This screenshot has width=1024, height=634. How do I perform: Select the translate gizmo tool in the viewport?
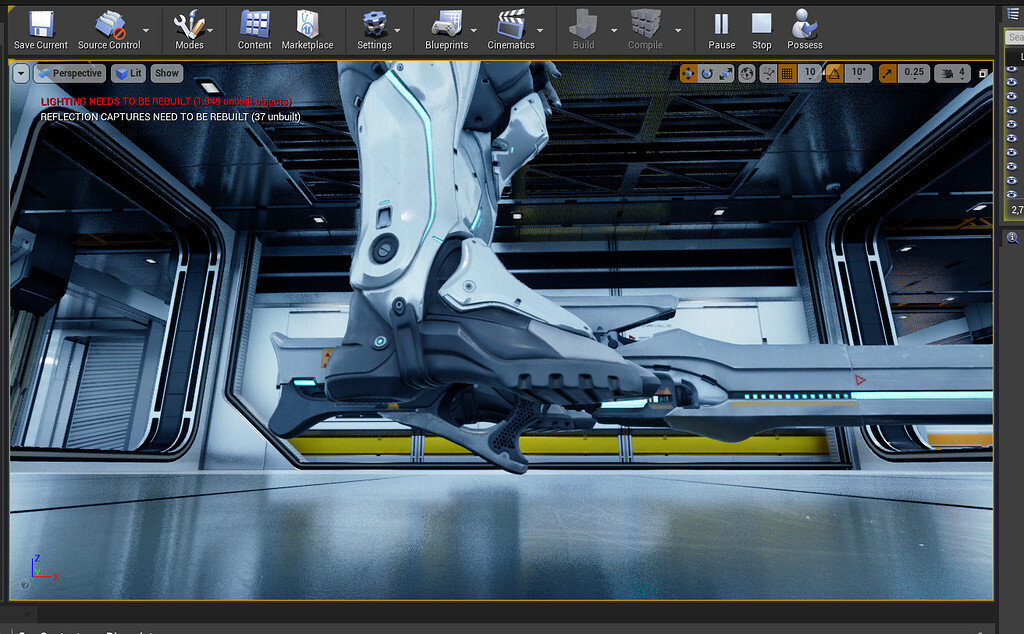point(688,73)
